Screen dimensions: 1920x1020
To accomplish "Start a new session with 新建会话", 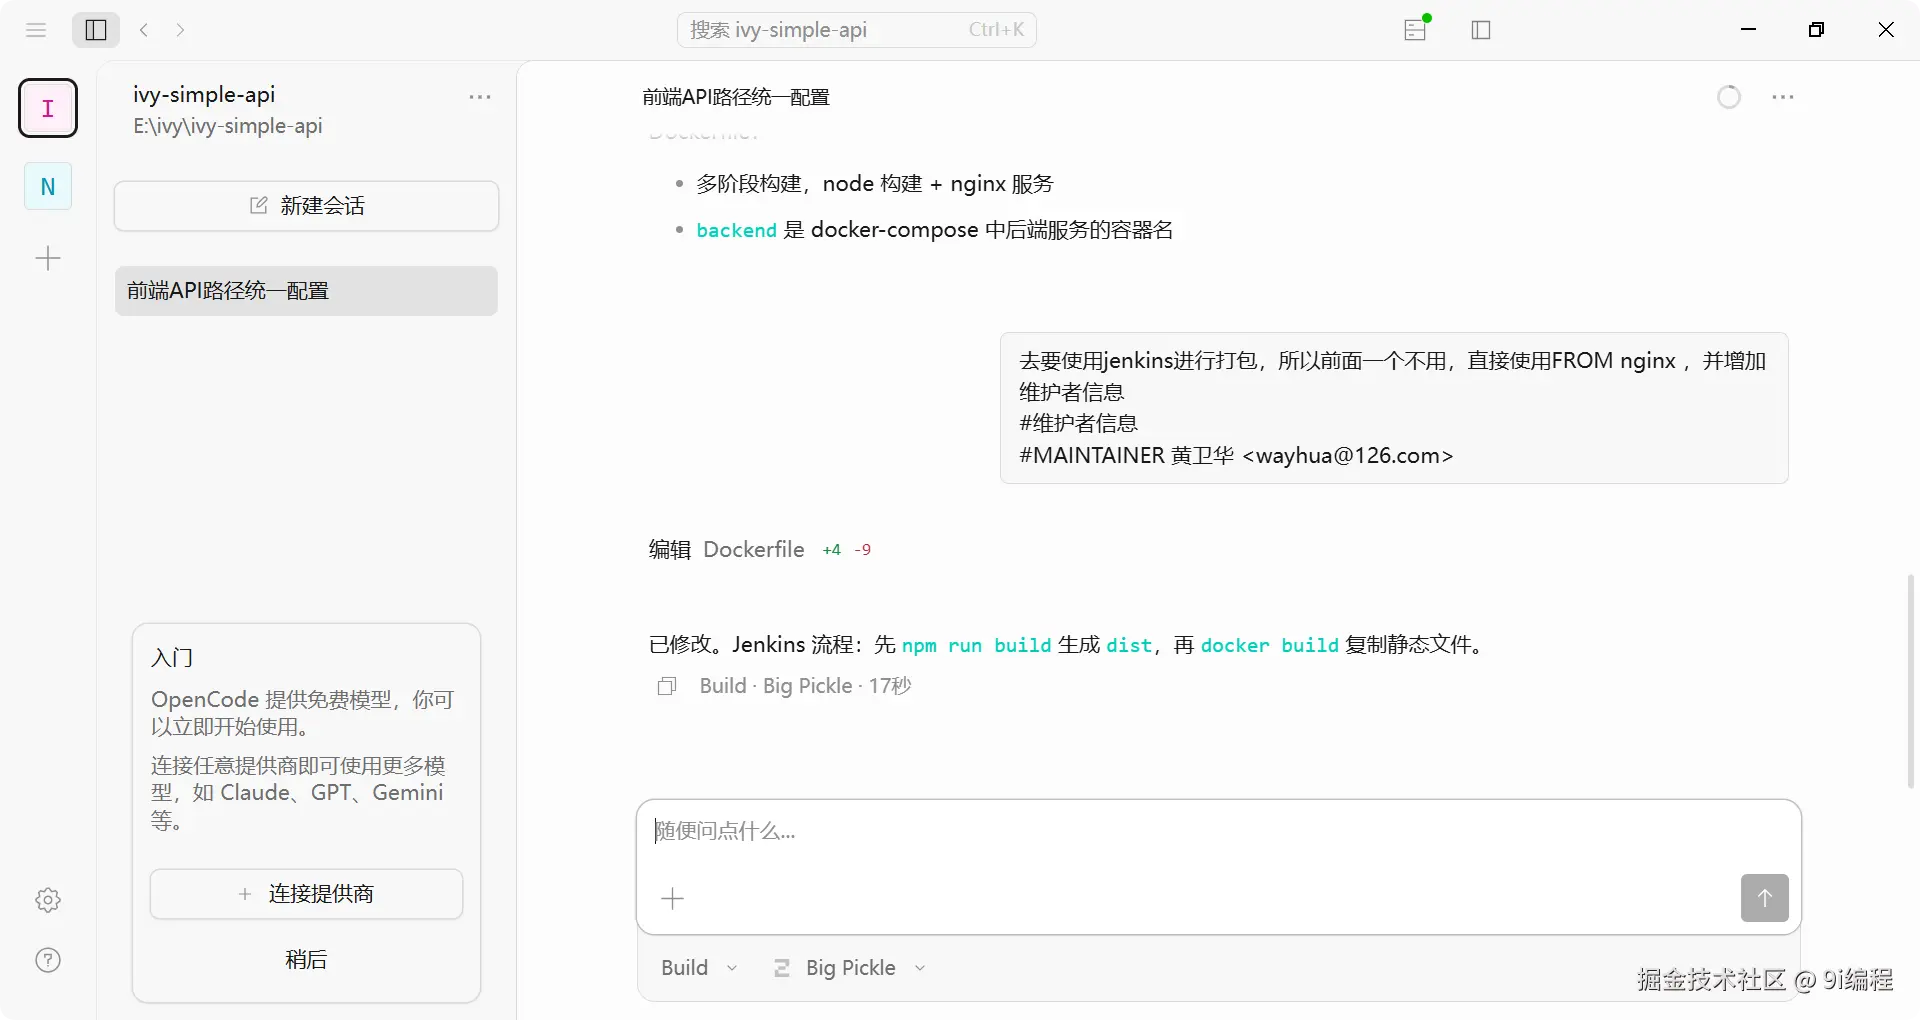I will 306,206.
